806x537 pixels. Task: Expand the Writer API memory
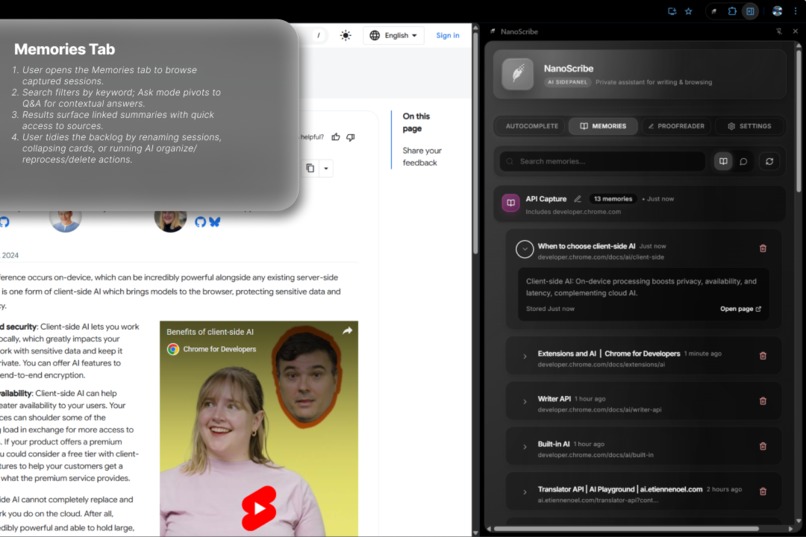pos(525,401)
